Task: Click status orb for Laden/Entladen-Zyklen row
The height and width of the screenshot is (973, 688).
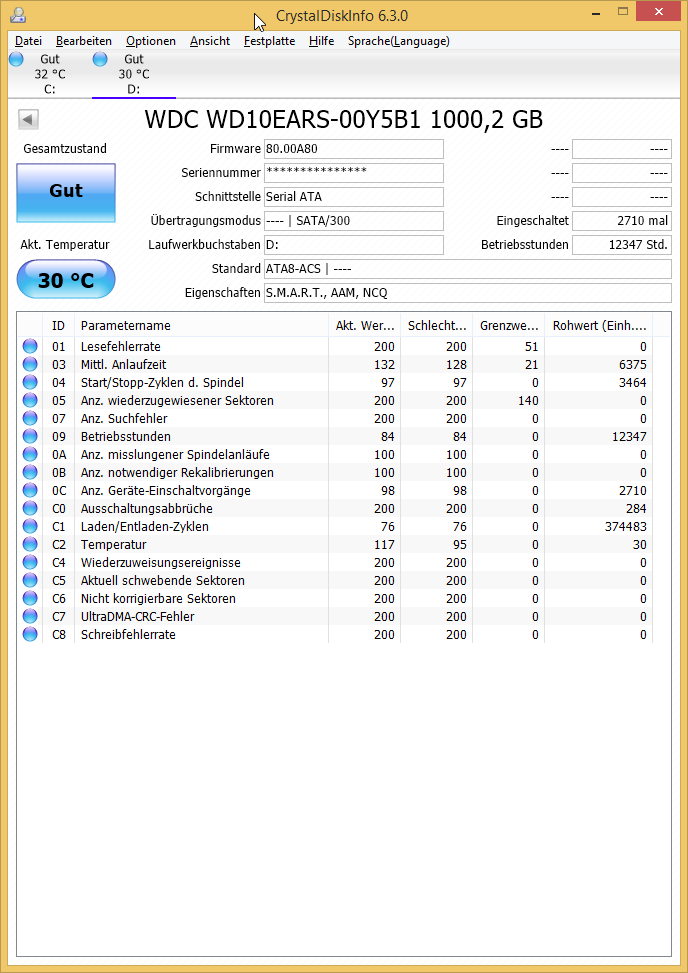Action: point(30,526)
